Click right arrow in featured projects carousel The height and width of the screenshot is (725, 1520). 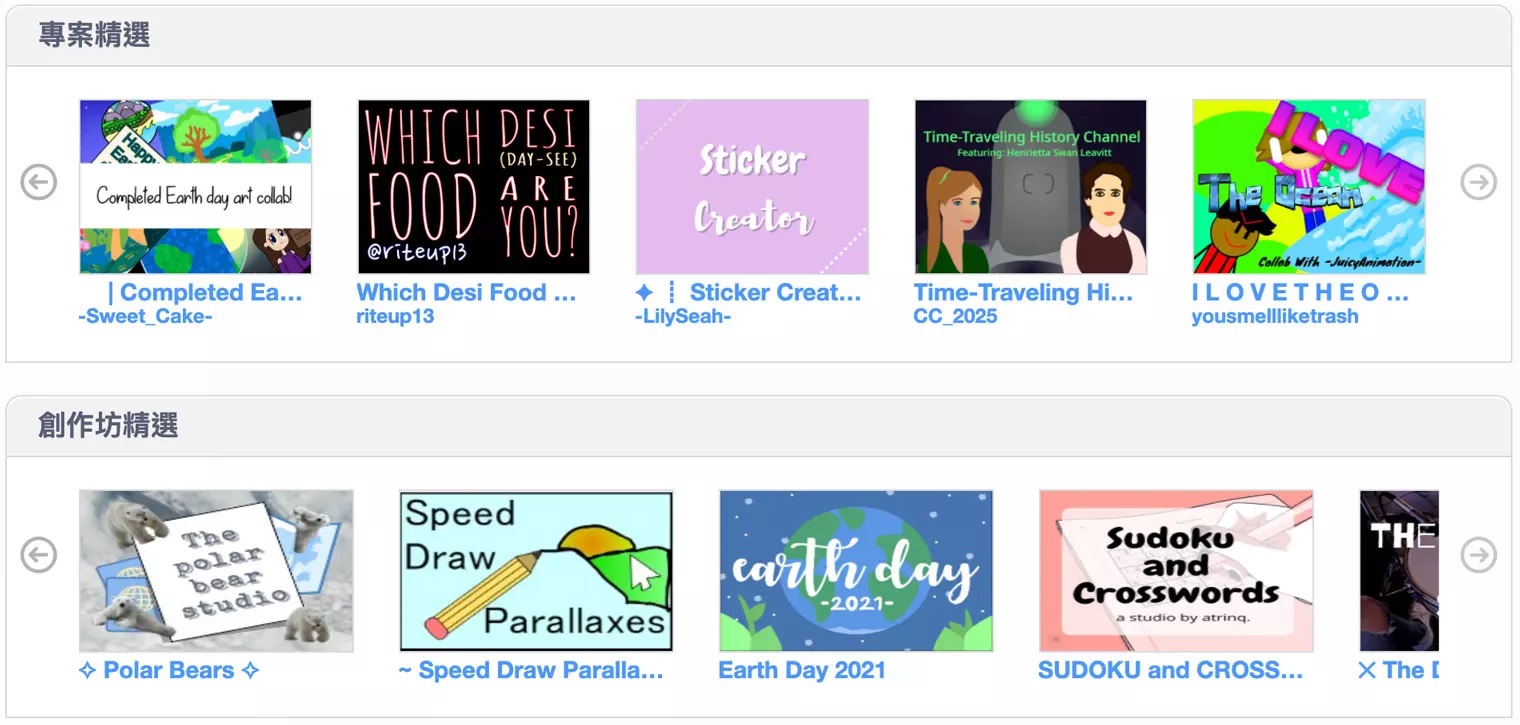(x=1478, y=182)
